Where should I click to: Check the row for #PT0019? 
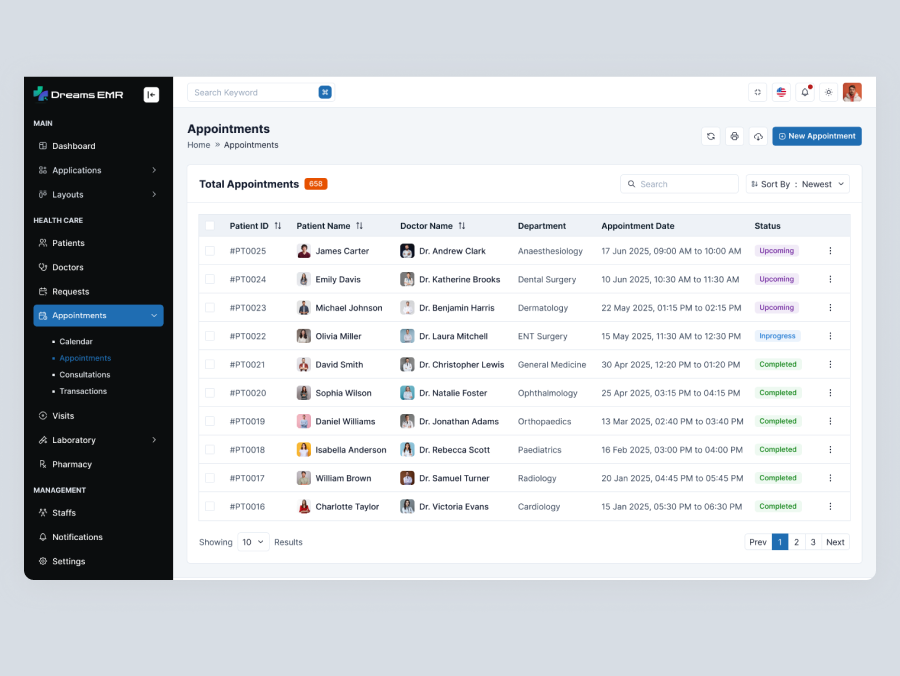point(210,421)
